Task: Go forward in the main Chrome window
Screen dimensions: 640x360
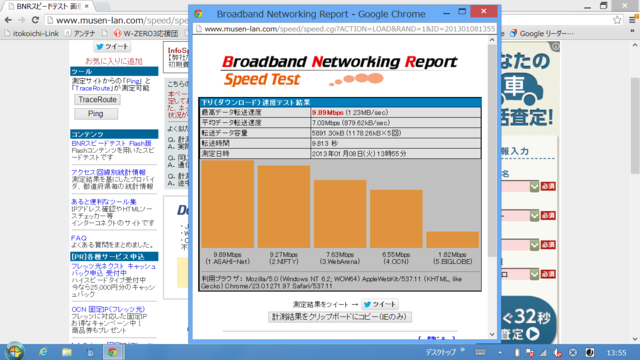Action: point(22,20)
